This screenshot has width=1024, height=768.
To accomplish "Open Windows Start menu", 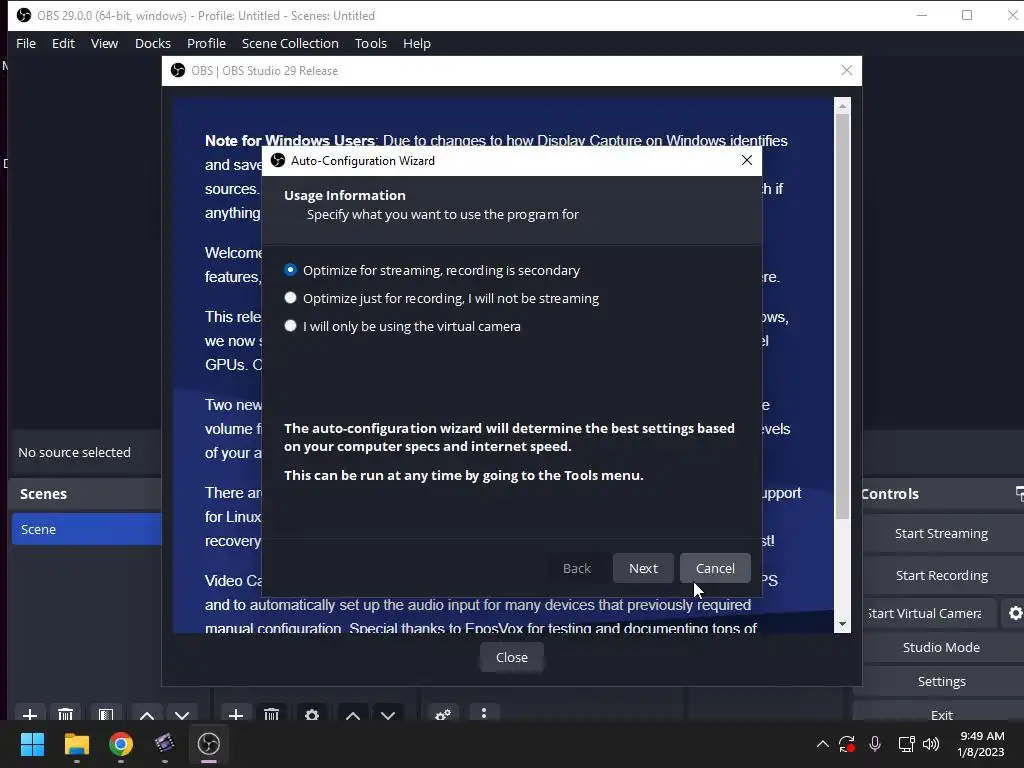I will [32, 743].
